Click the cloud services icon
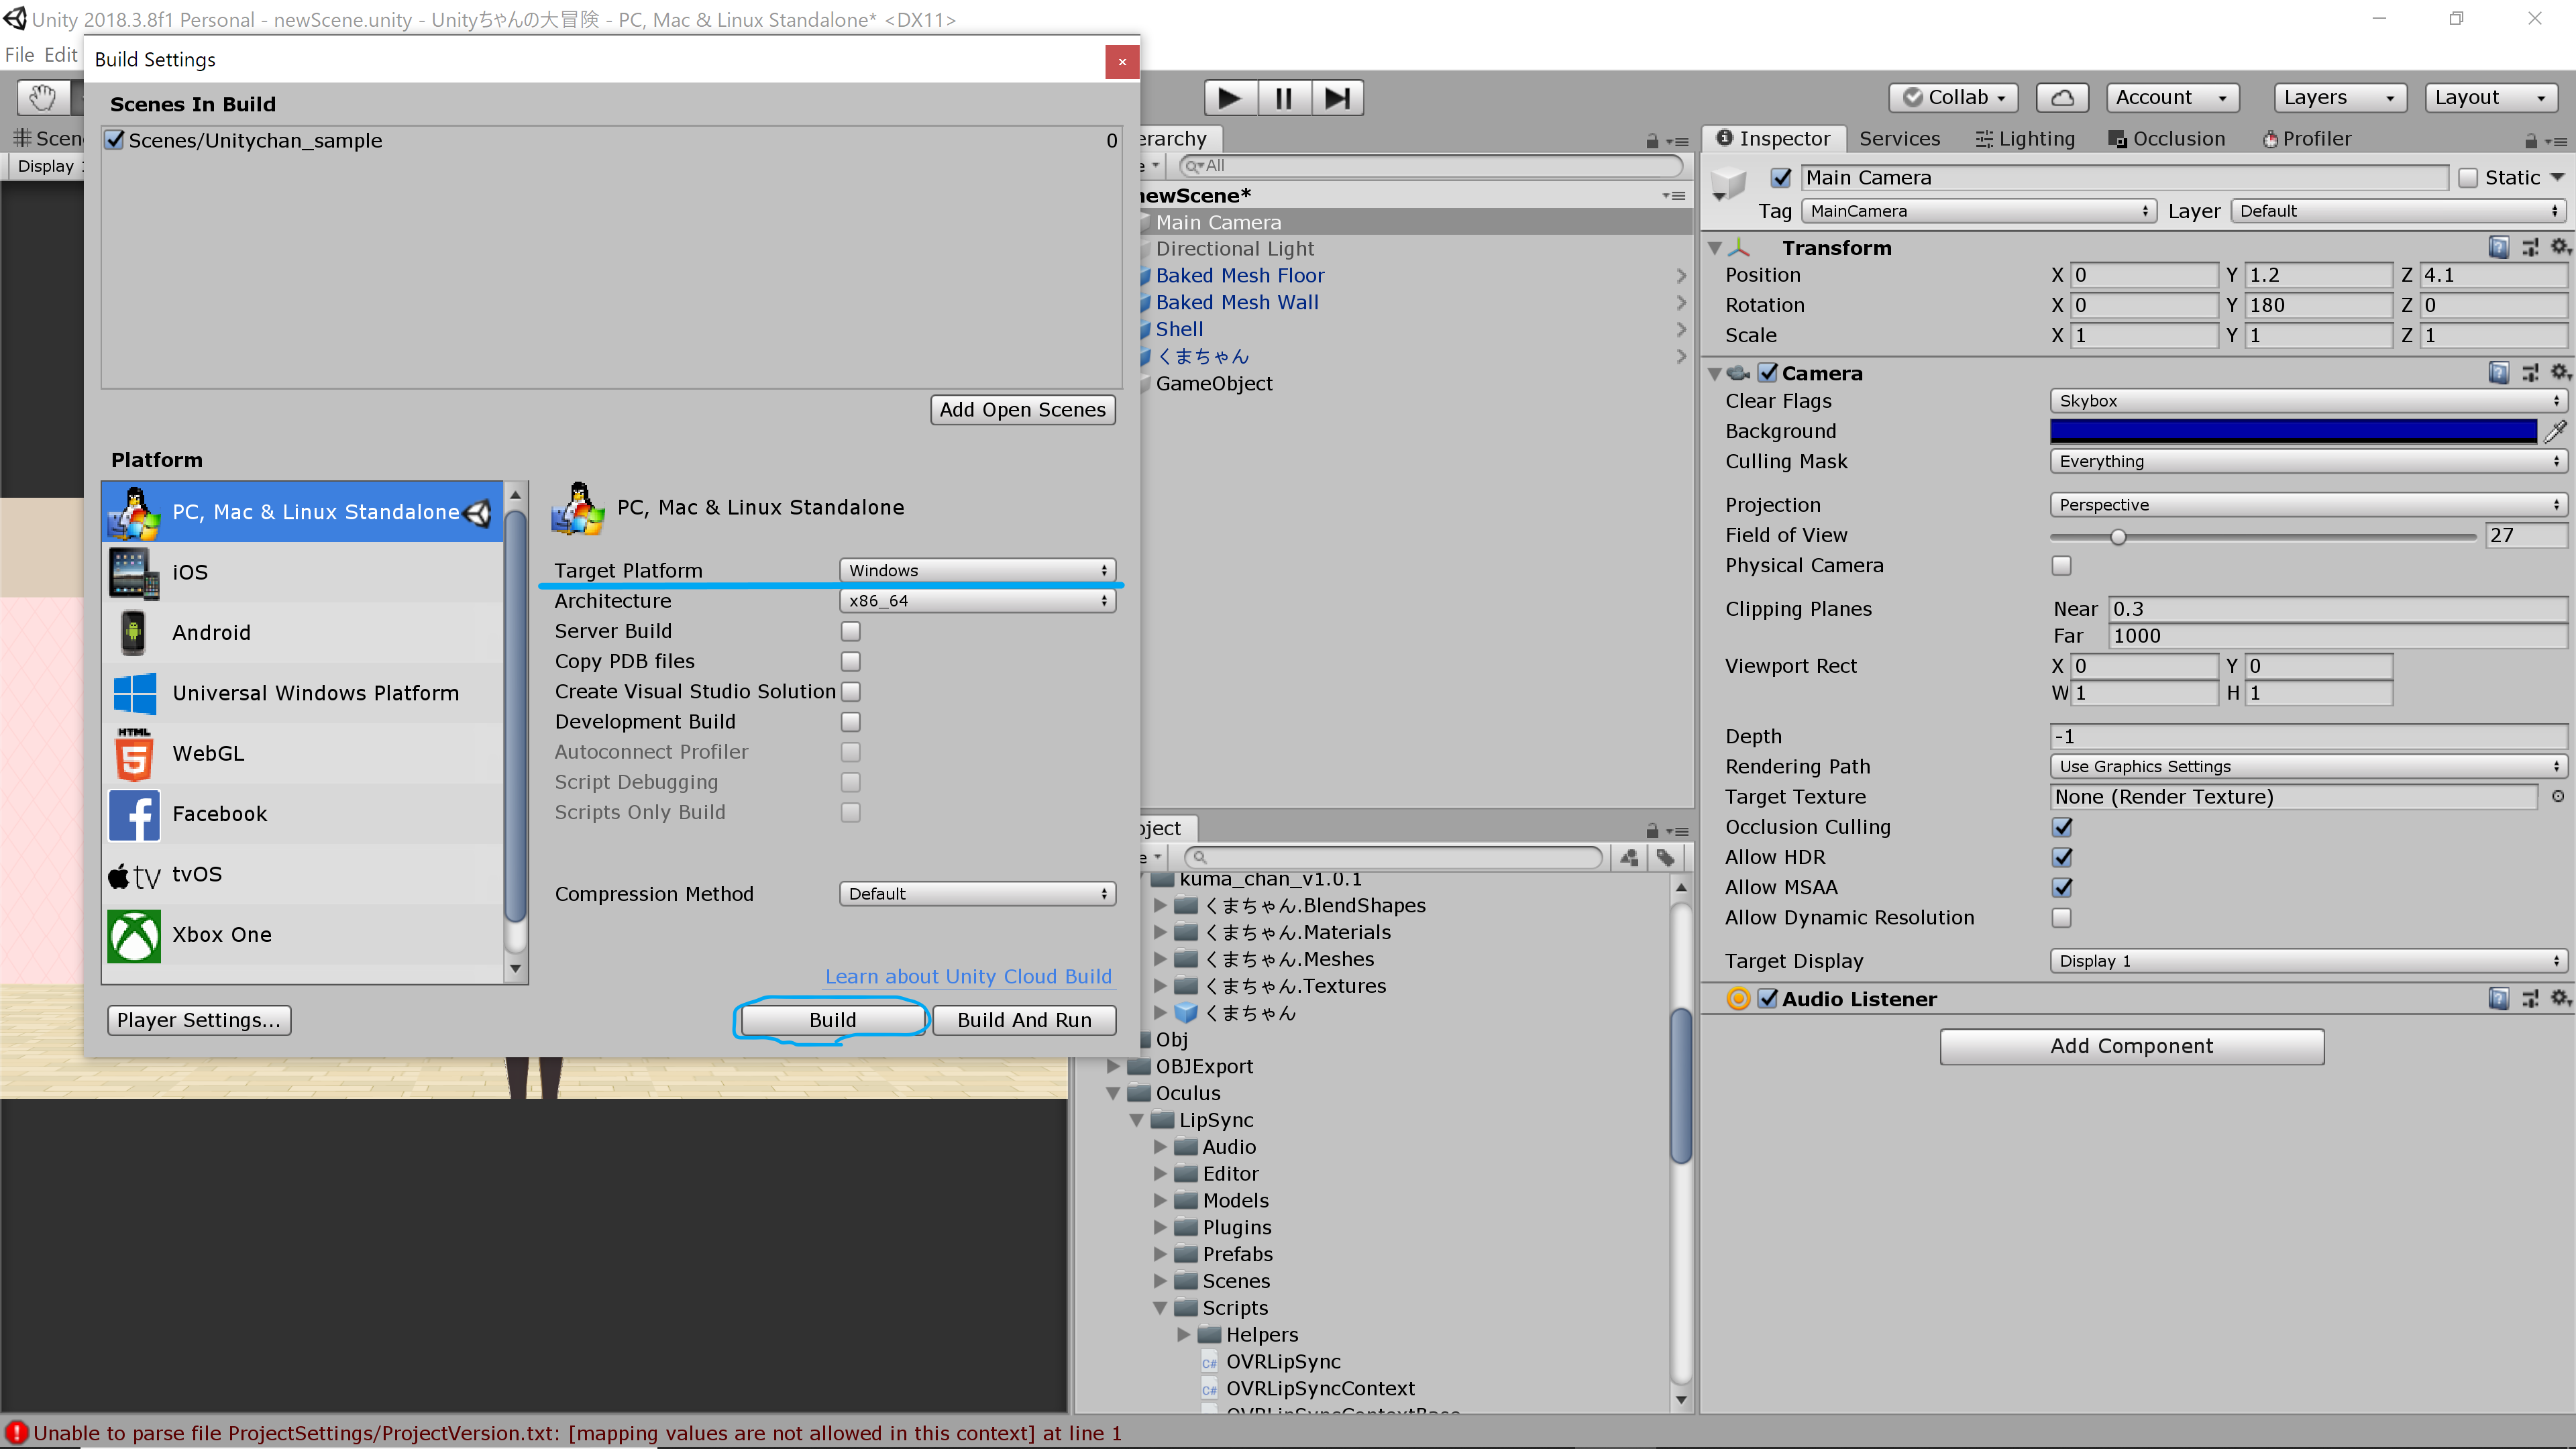The image size is (2576, 1449). point(2062,98)
